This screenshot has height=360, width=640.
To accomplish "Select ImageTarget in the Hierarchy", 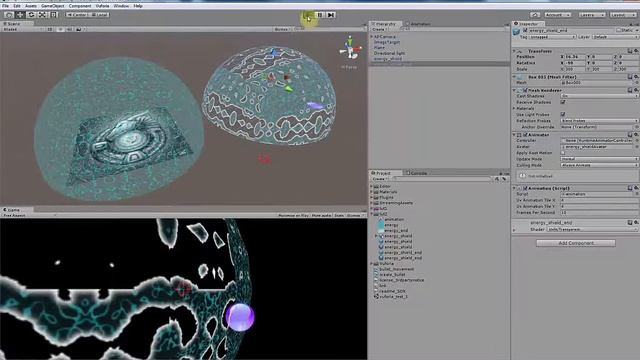I will (x=387, y=42).
